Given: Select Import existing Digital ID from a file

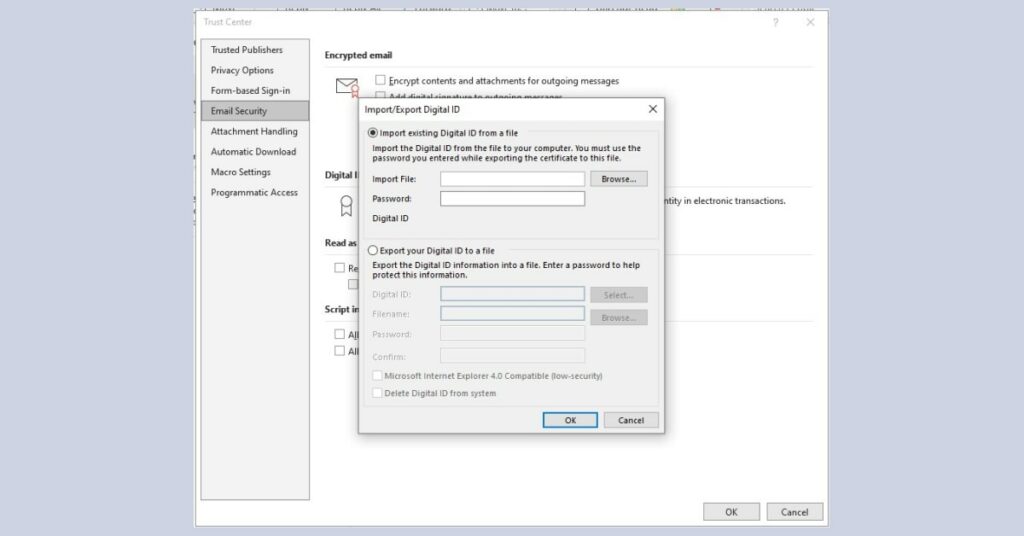Looking at the screenshot, I should pos(374,133).
